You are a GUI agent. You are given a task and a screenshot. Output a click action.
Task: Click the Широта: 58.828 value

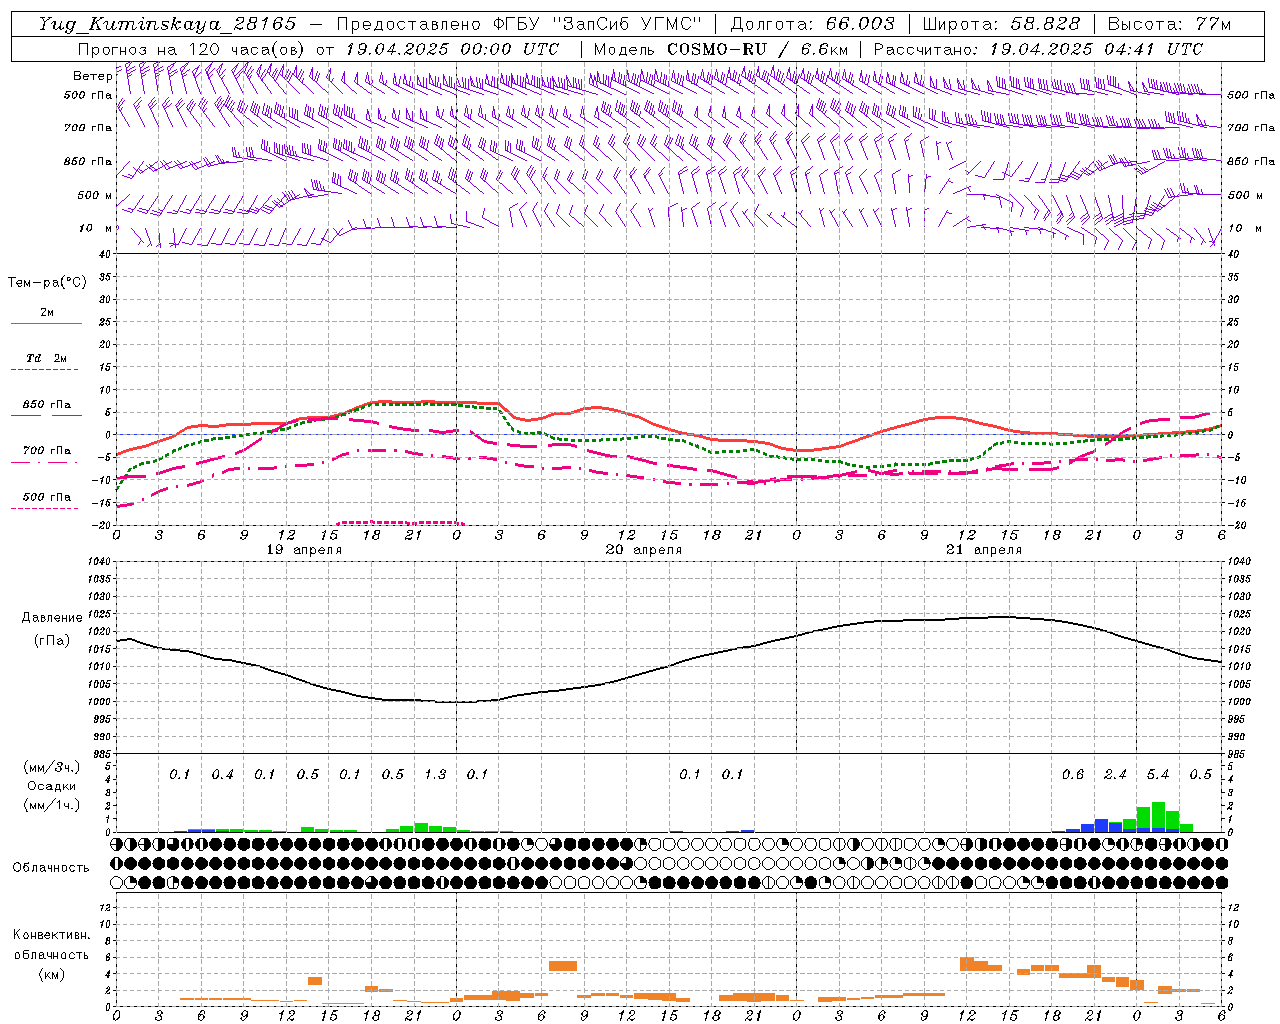tap(1001, 24)
